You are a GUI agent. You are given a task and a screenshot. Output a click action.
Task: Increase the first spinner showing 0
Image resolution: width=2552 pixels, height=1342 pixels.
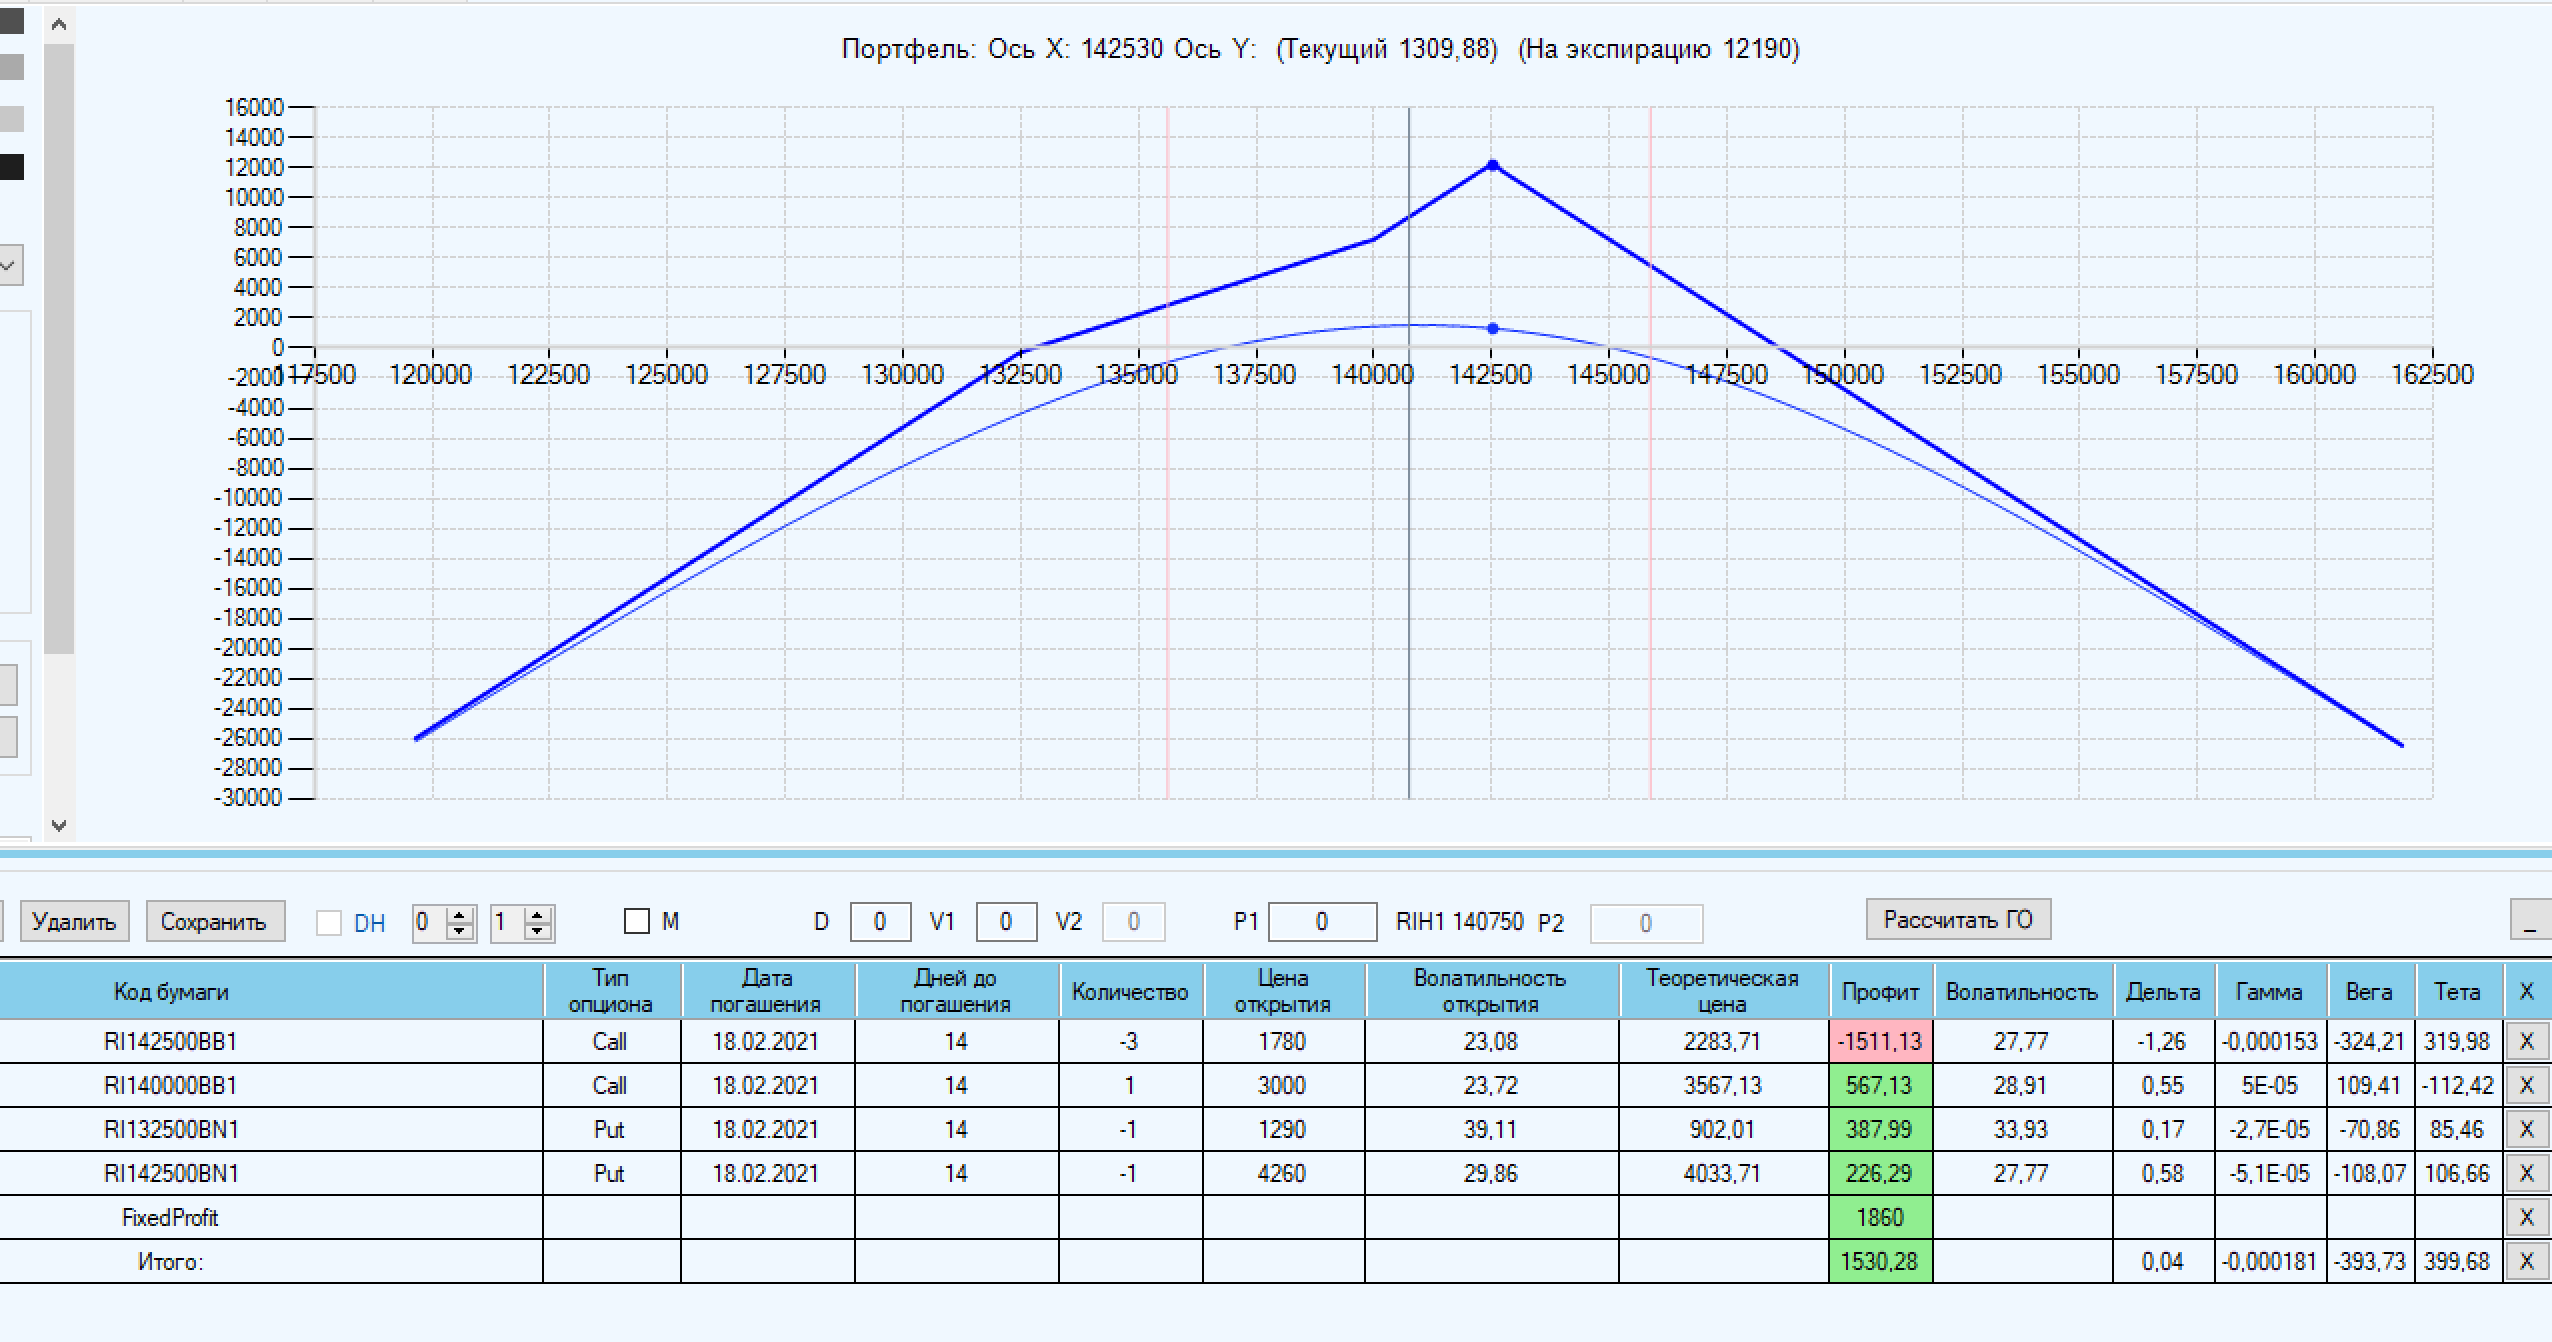(x=460, y=914)
